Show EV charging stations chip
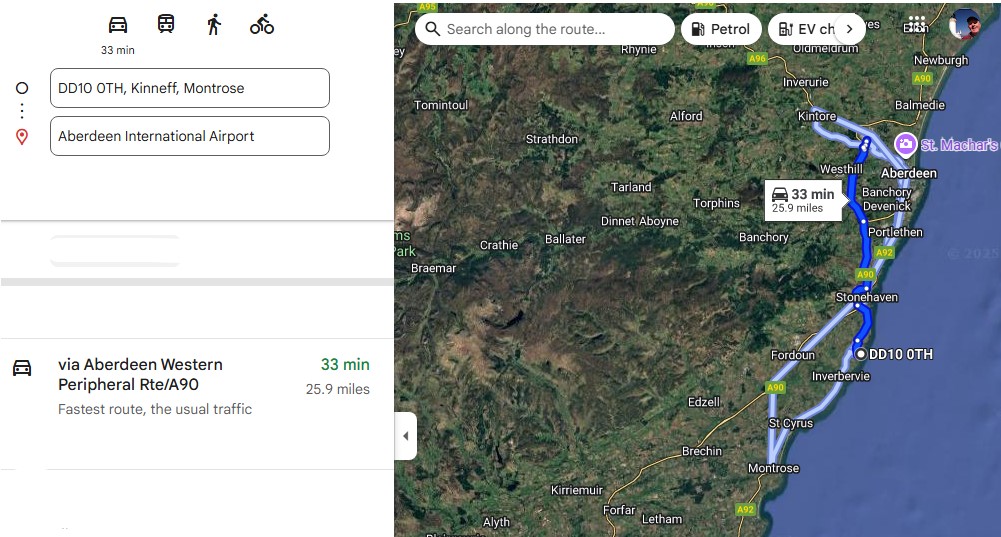Viewport: 1001px width, 537px height. (806, 29)
